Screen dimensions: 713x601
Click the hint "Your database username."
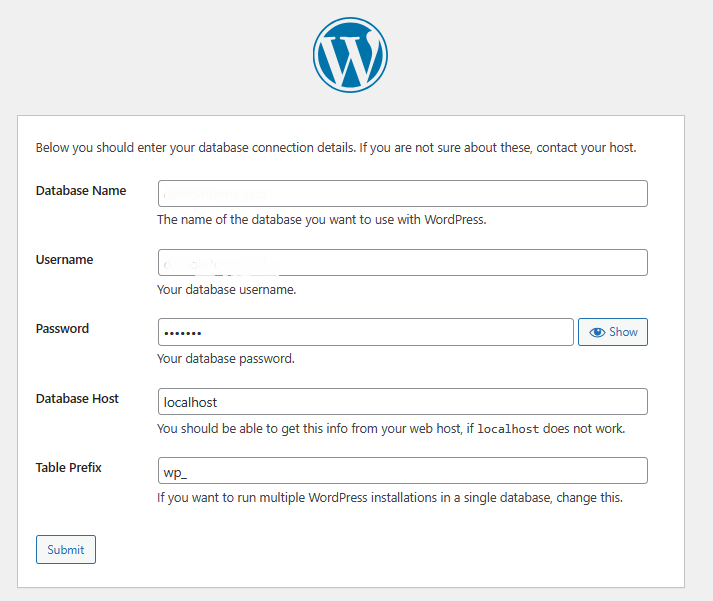click(x=226, y=290)
